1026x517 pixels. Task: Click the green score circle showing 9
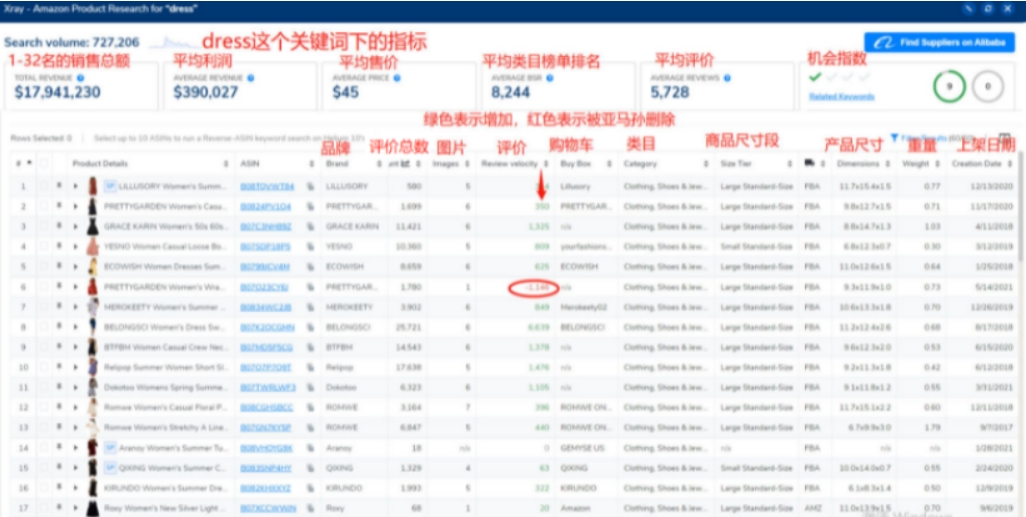pos(949,86)
